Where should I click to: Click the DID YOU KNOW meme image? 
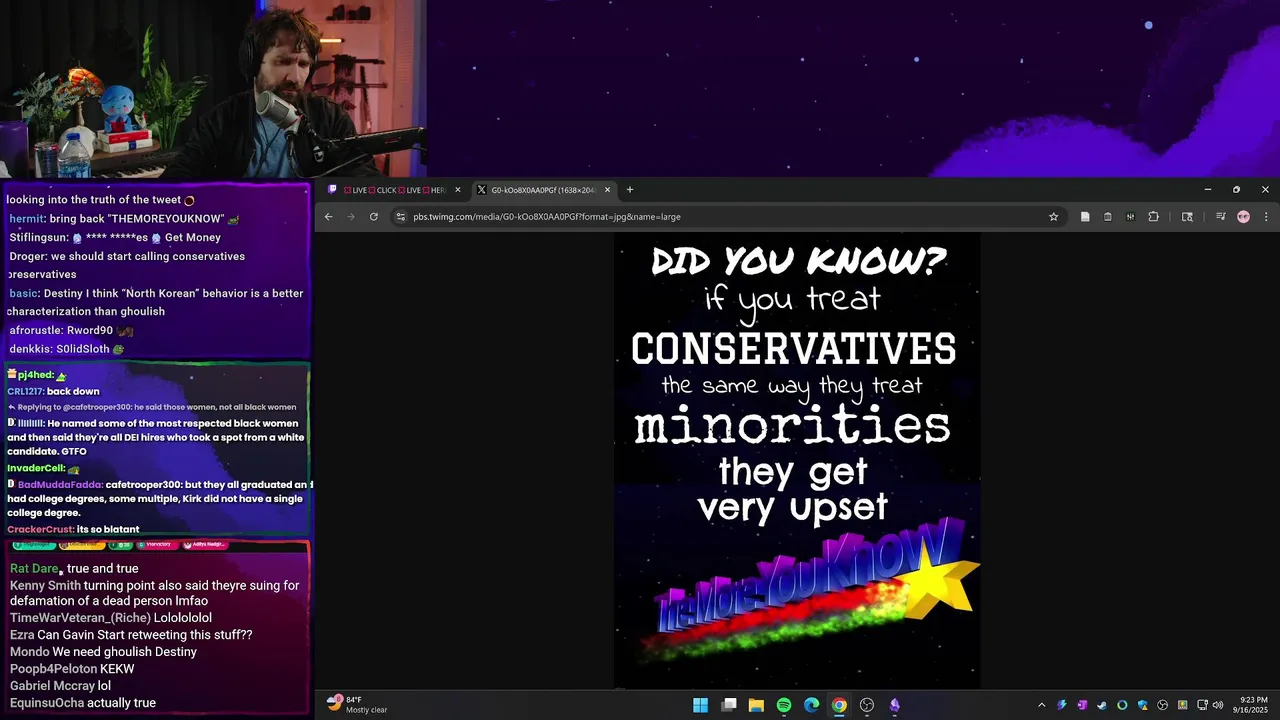[797, 460]
